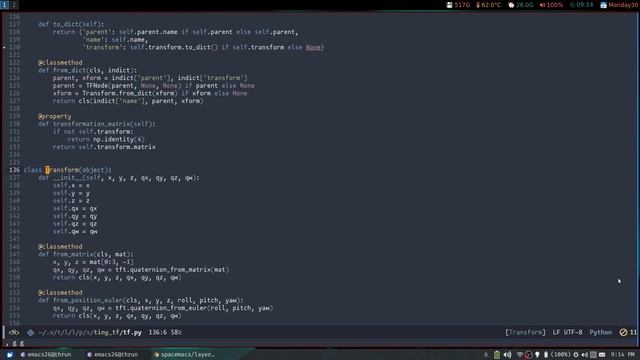Click the self.qw = qw line

click(x=75, y=231)
